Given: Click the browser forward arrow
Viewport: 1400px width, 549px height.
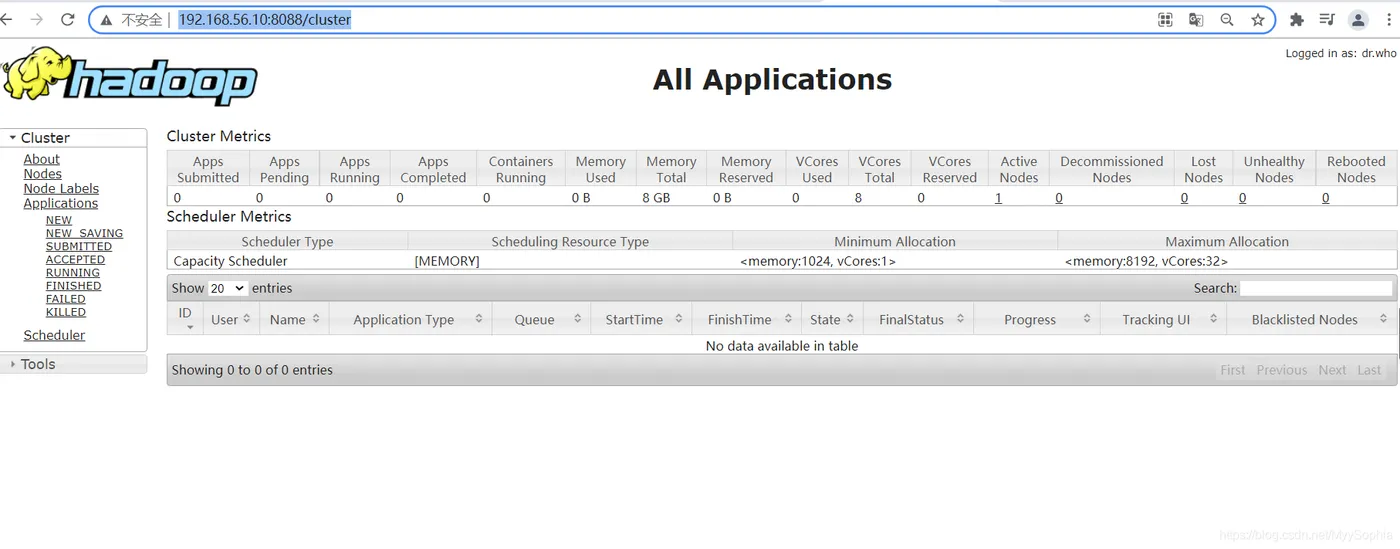Looking at the screenshot, I should tap(37, 19).
